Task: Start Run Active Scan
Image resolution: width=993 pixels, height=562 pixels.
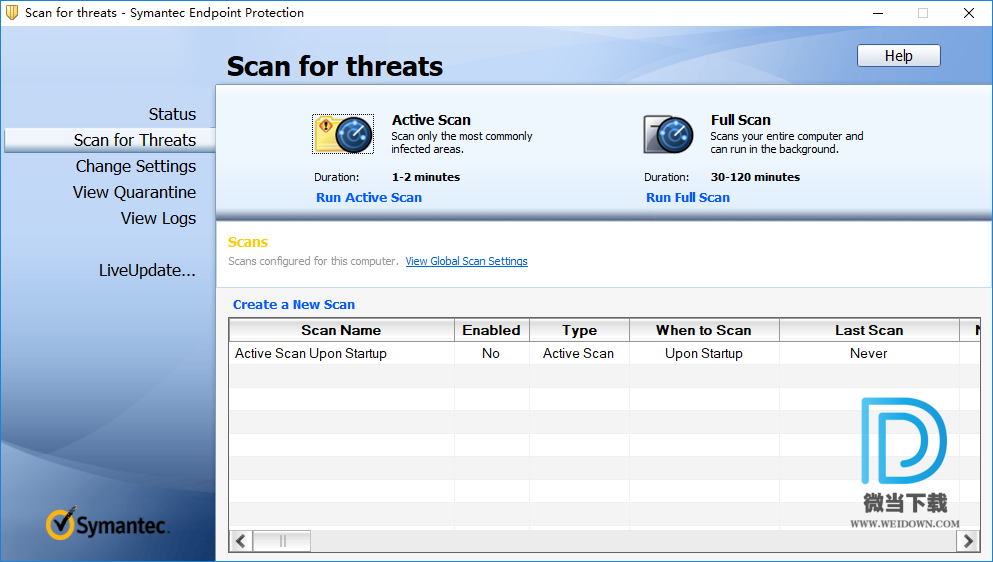Action: (369, 197)
